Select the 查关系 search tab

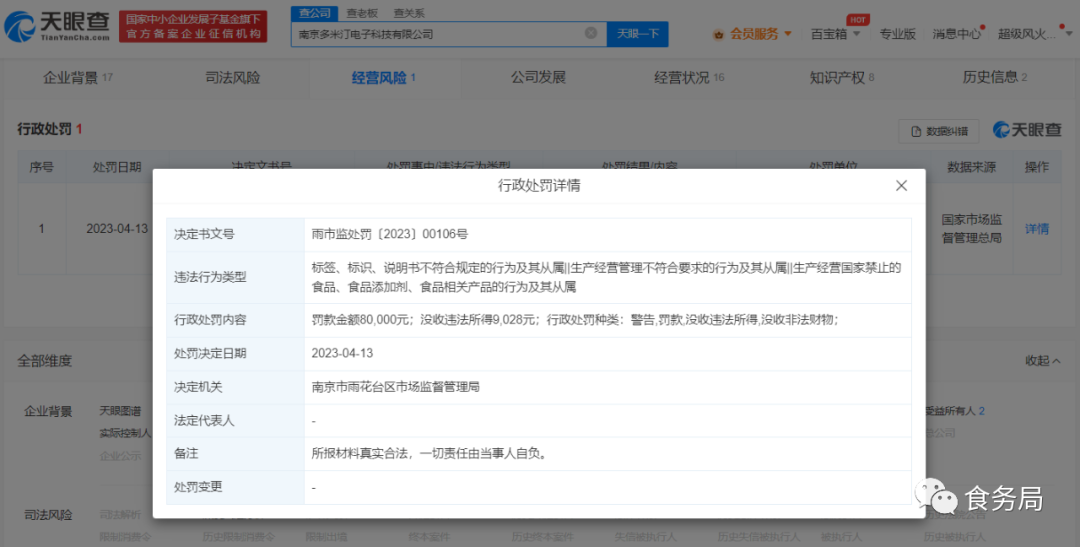tap(409, 13)
